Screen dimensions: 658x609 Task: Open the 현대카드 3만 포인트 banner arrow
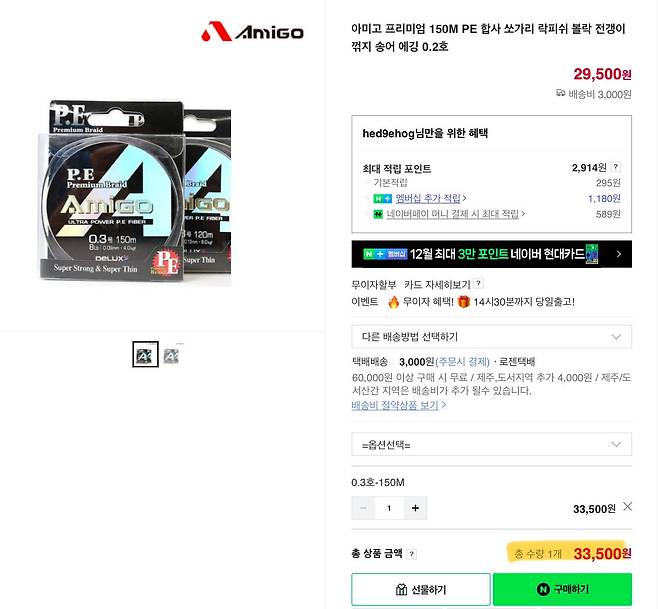point(619,254)
